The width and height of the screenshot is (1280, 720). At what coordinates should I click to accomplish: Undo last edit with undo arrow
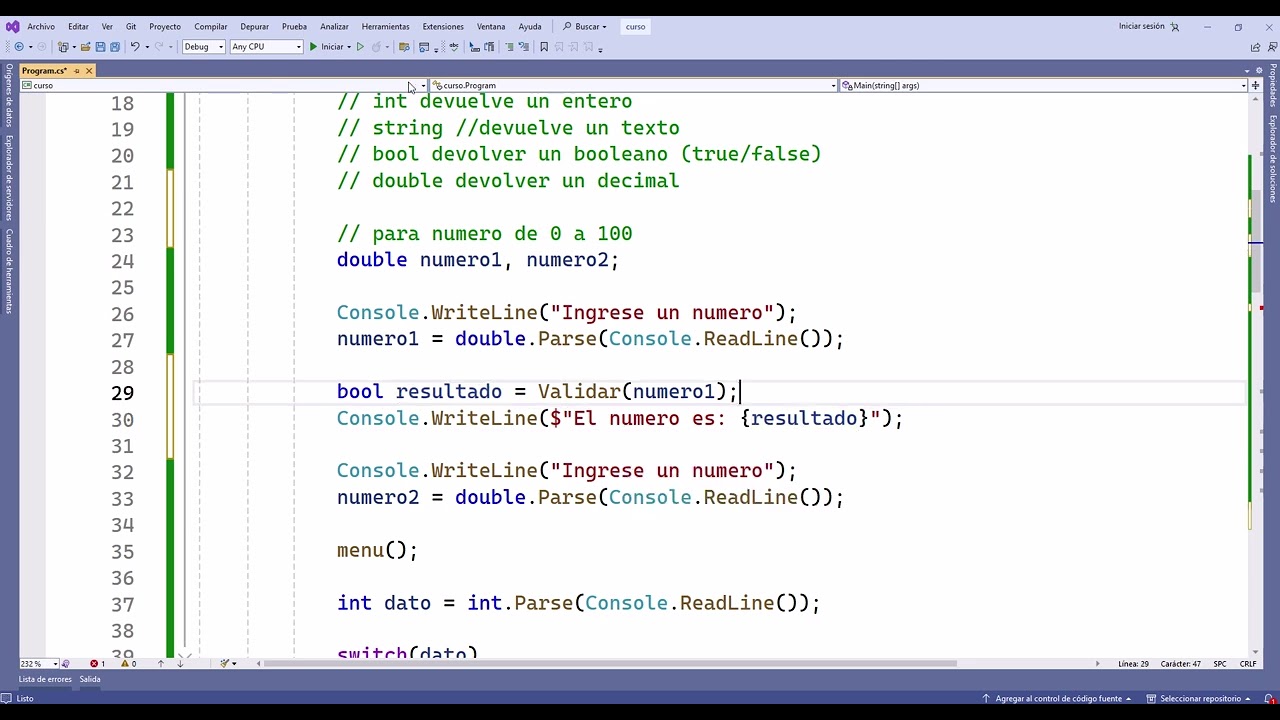coord(134,47)
